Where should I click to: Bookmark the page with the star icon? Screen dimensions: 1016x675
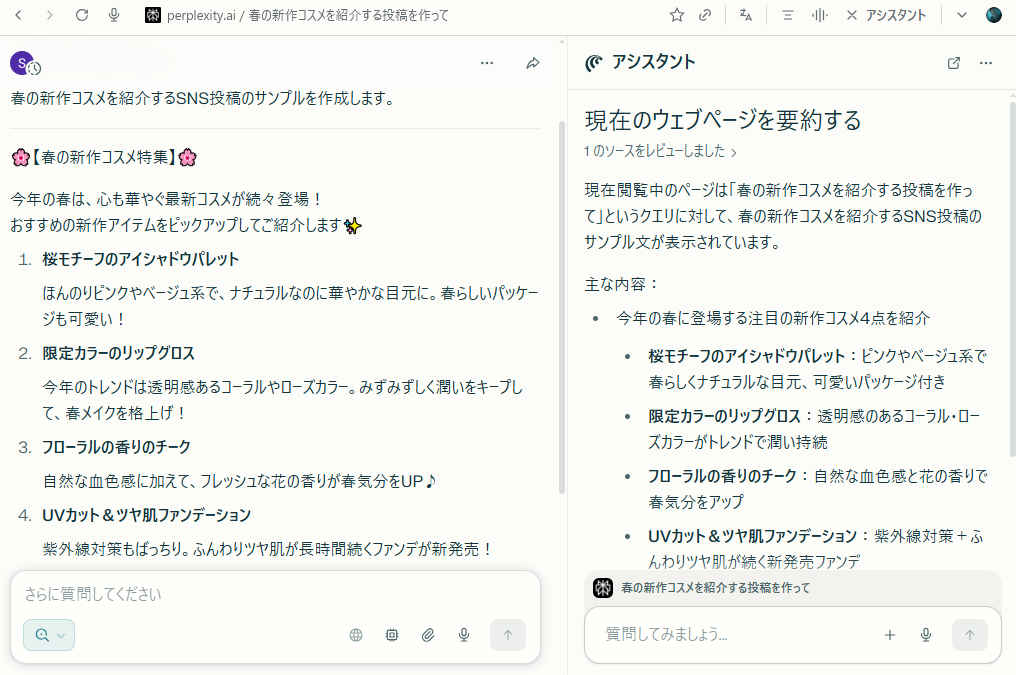click(x=676, y=14)
